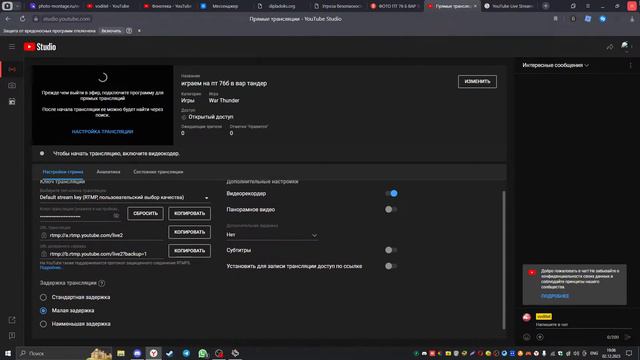This screenshot has width=640, height=360.
Task: Open the three-dot chat options menu
Action: point(630,65)
